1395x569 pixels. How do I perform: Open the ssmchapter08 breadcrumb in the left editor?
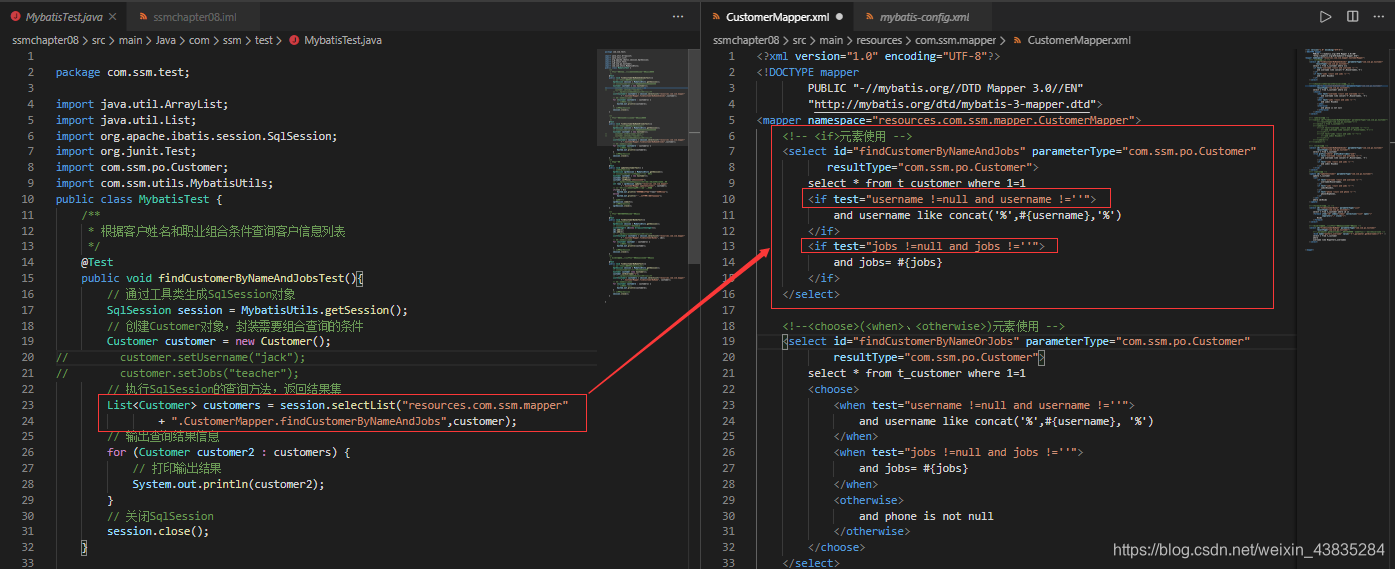[46, 40]
